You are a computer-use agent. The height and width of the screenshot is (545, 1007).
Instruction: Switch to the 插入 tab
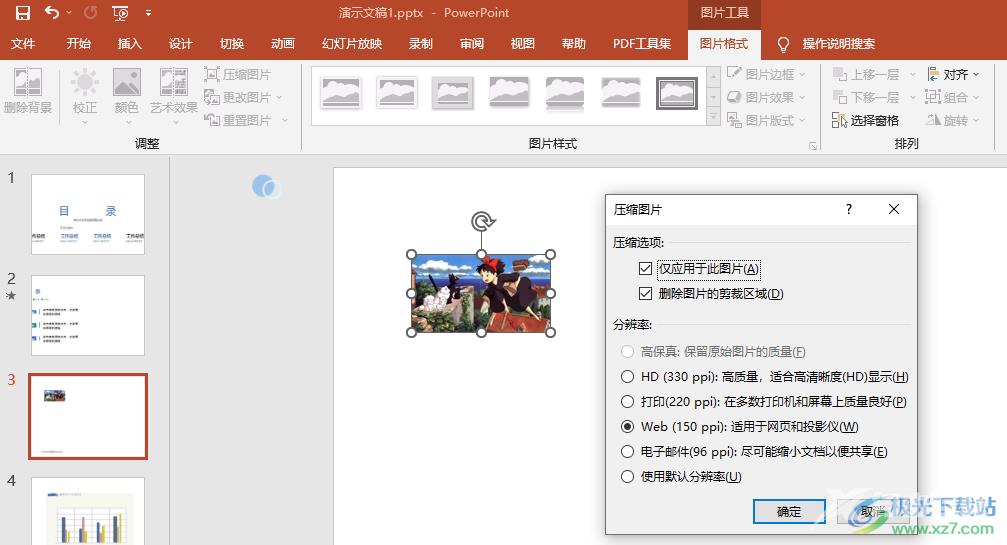pos(129,44)
